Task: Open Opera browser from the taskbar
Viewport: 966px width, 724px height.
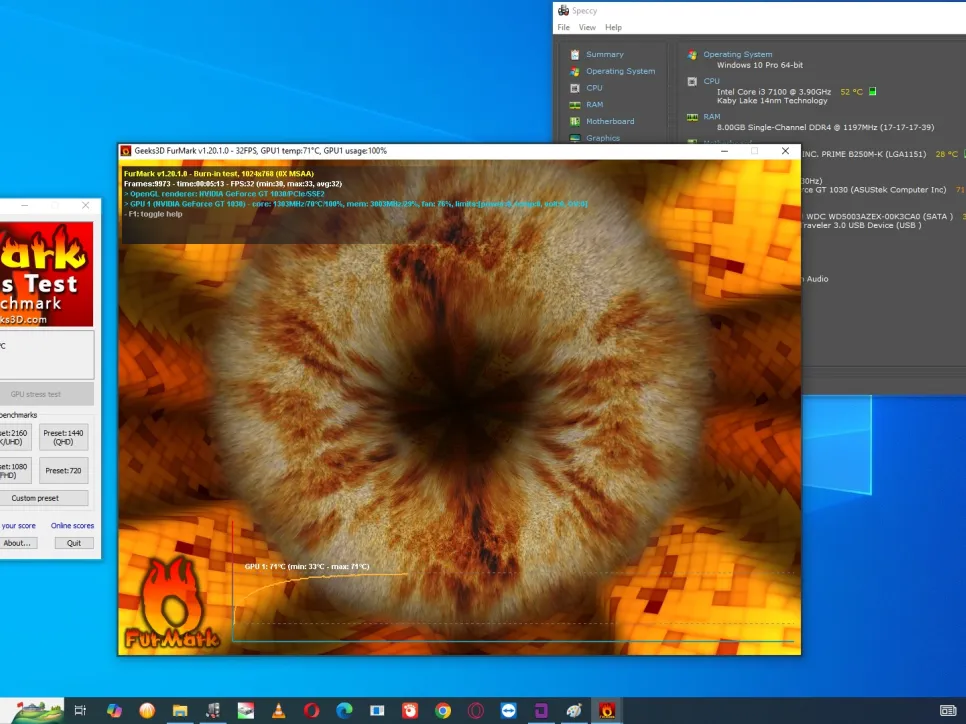Action: tap(311, 710)
